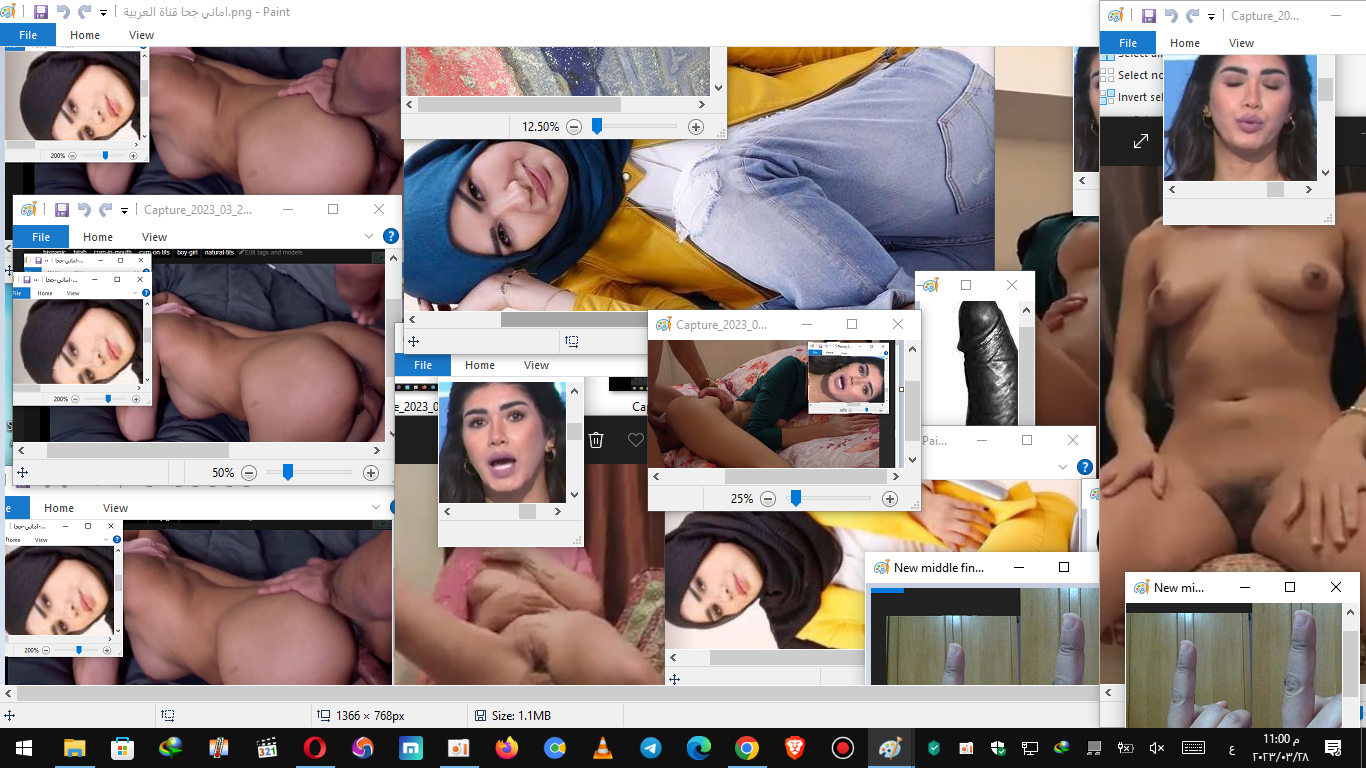Unmute the system tray volume icon
Viewport: 1366px width, 768px height.
click(x=1157, y=748)
